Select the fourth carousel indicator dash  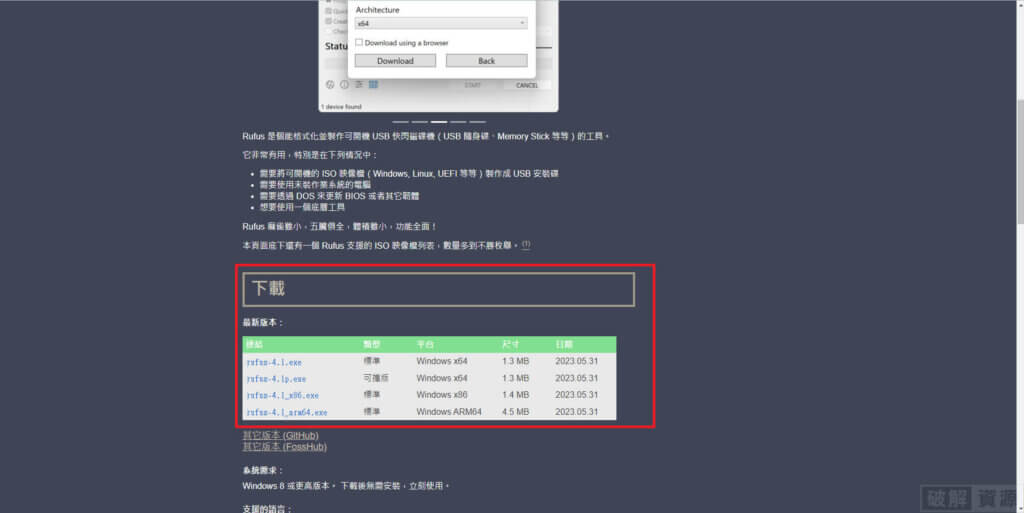tap(458, 122)
